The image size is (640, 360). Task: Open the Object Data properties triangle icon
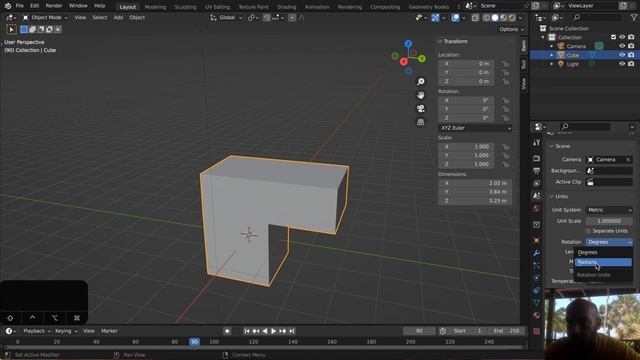(x=536, y=302)
